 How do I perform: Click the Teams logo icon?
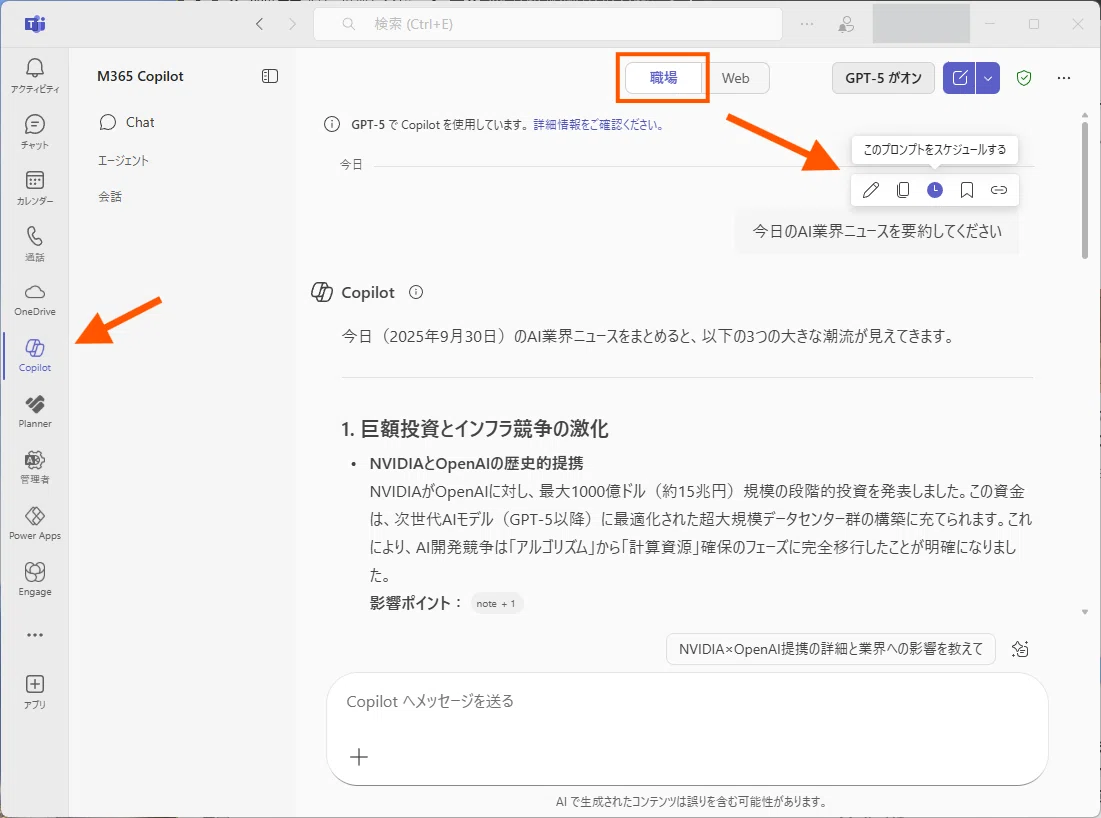[34, 25]
